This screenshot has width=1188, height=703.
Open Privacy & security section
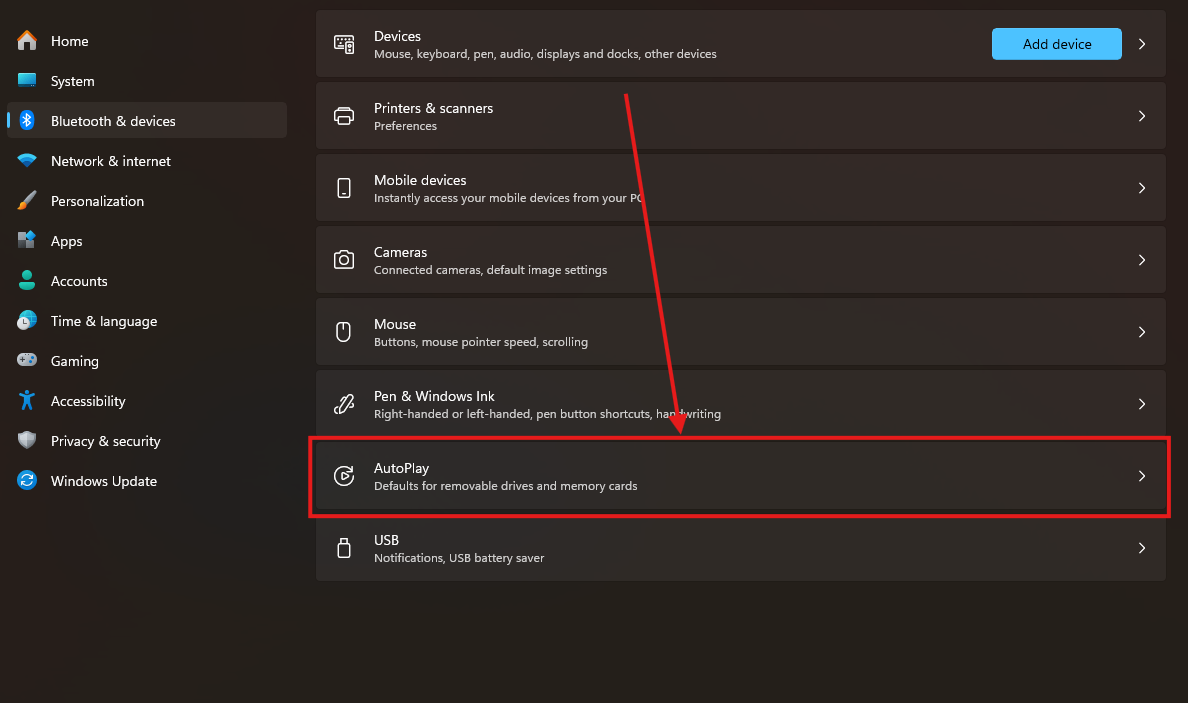click(147, 441)
